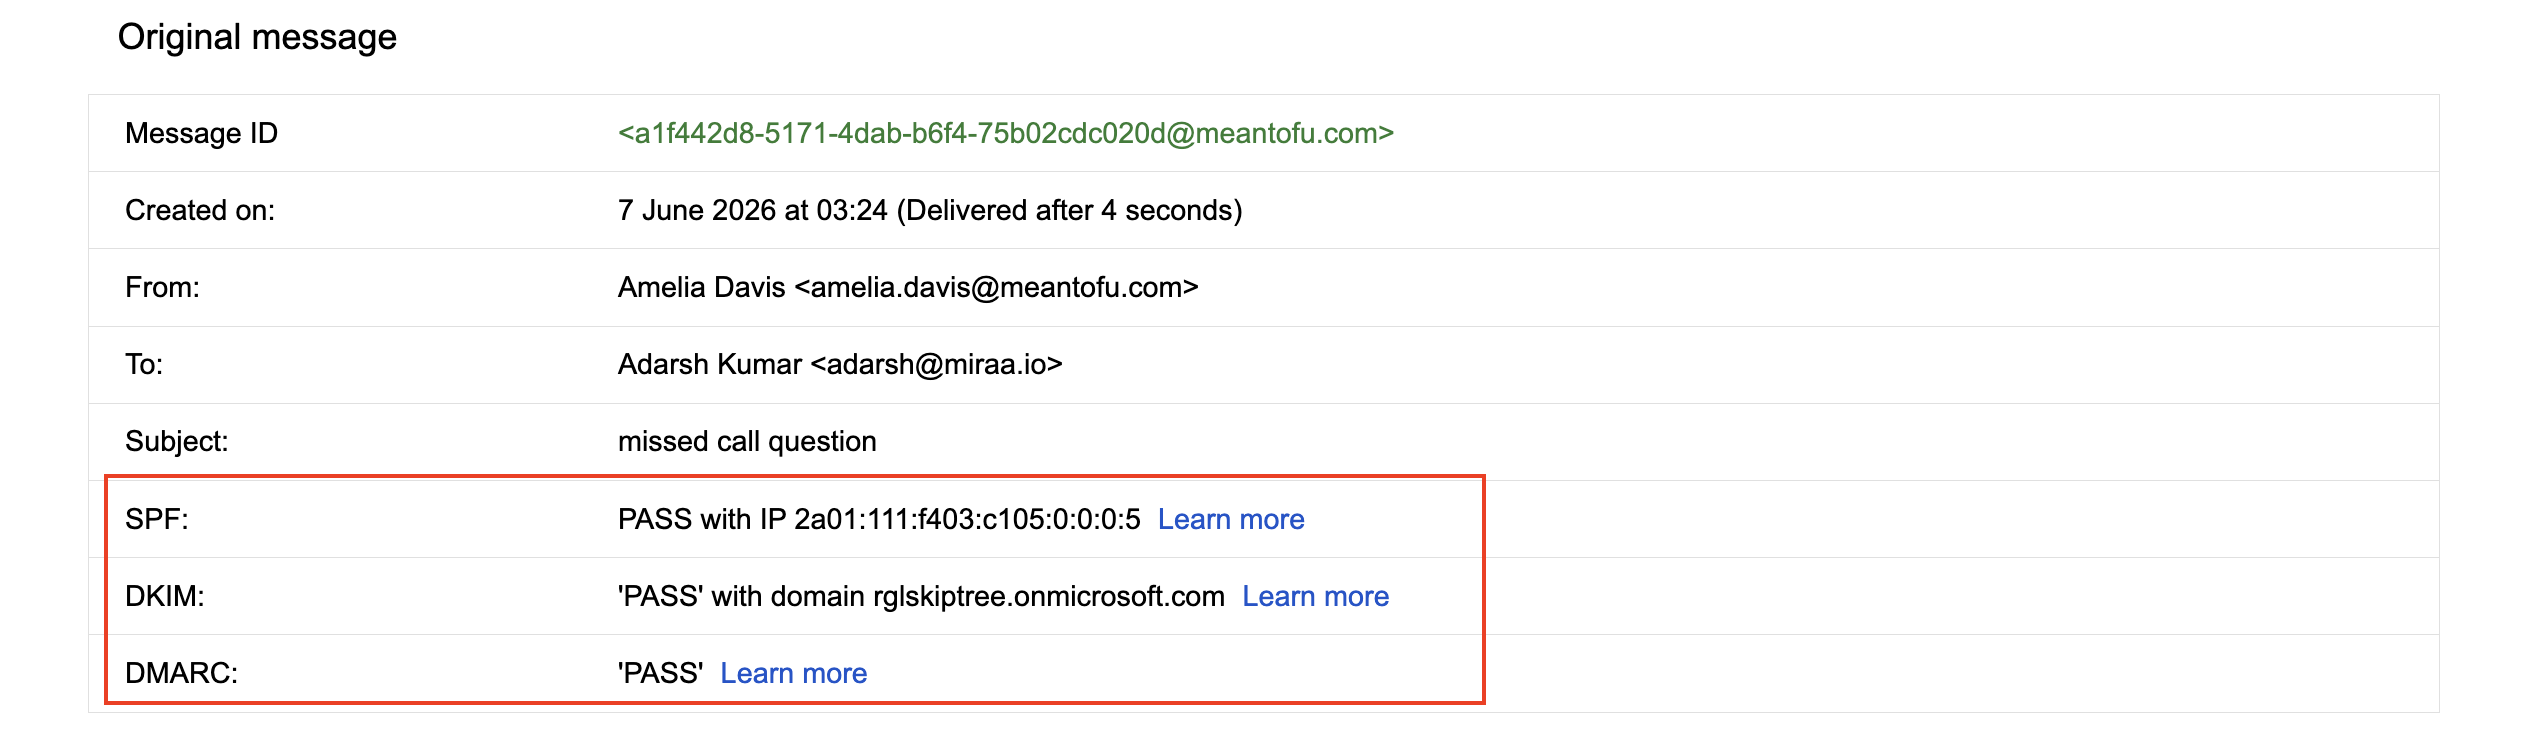Click the 'DMARC:' label
The image size is (2528, 756).
click(181, 673)
